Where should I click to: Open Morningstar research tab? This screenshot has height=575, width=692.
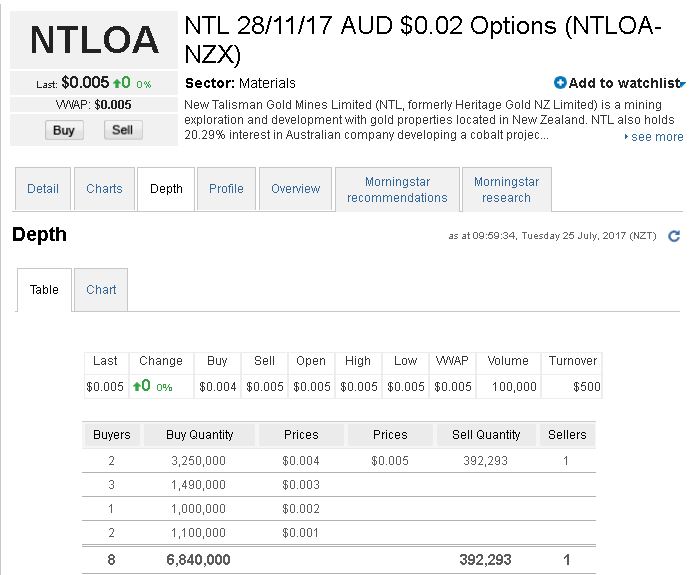(x=506, y=190)
